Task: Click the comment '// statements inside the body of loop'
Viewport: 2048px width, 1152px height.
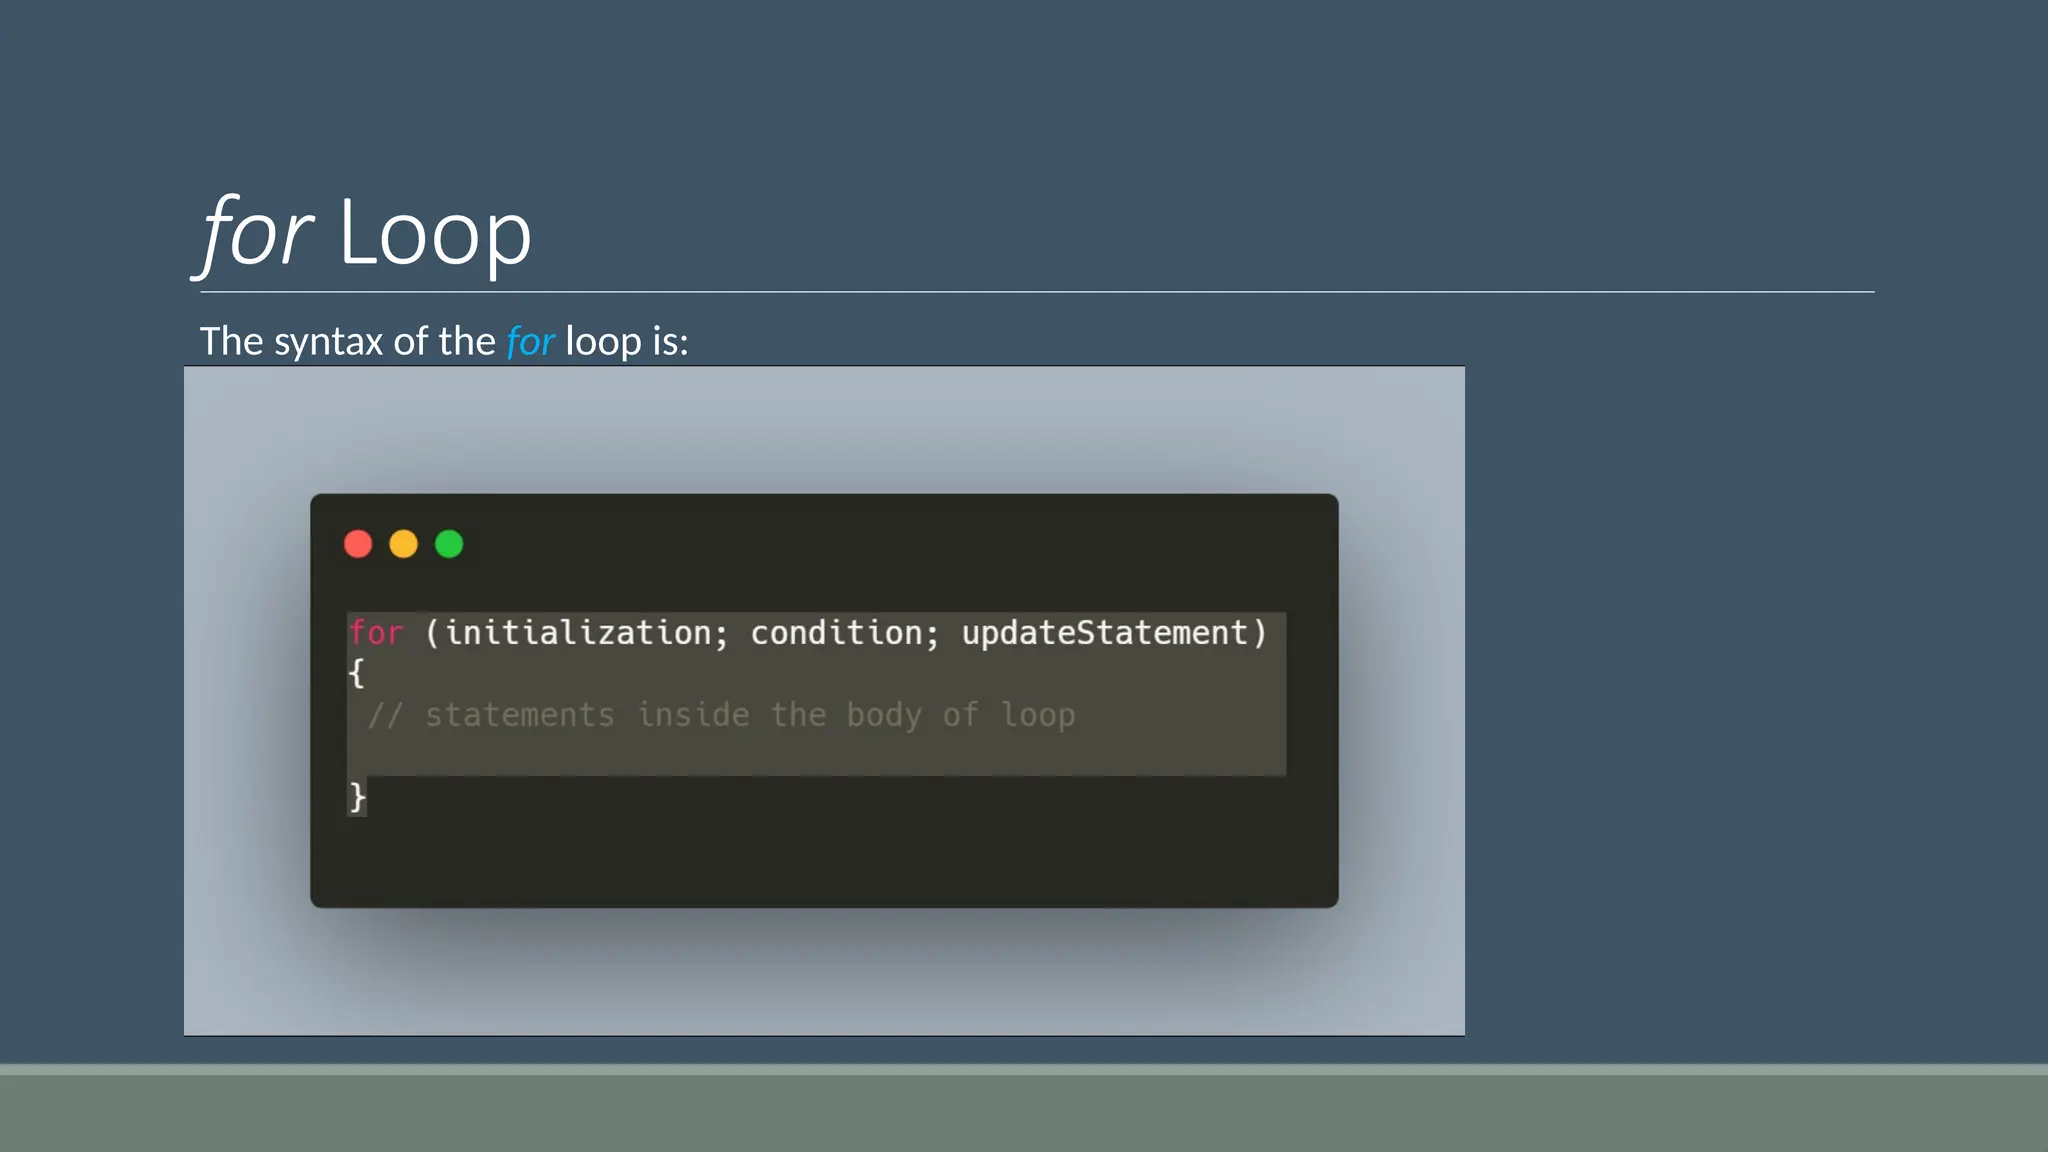Action: [721, 715]
